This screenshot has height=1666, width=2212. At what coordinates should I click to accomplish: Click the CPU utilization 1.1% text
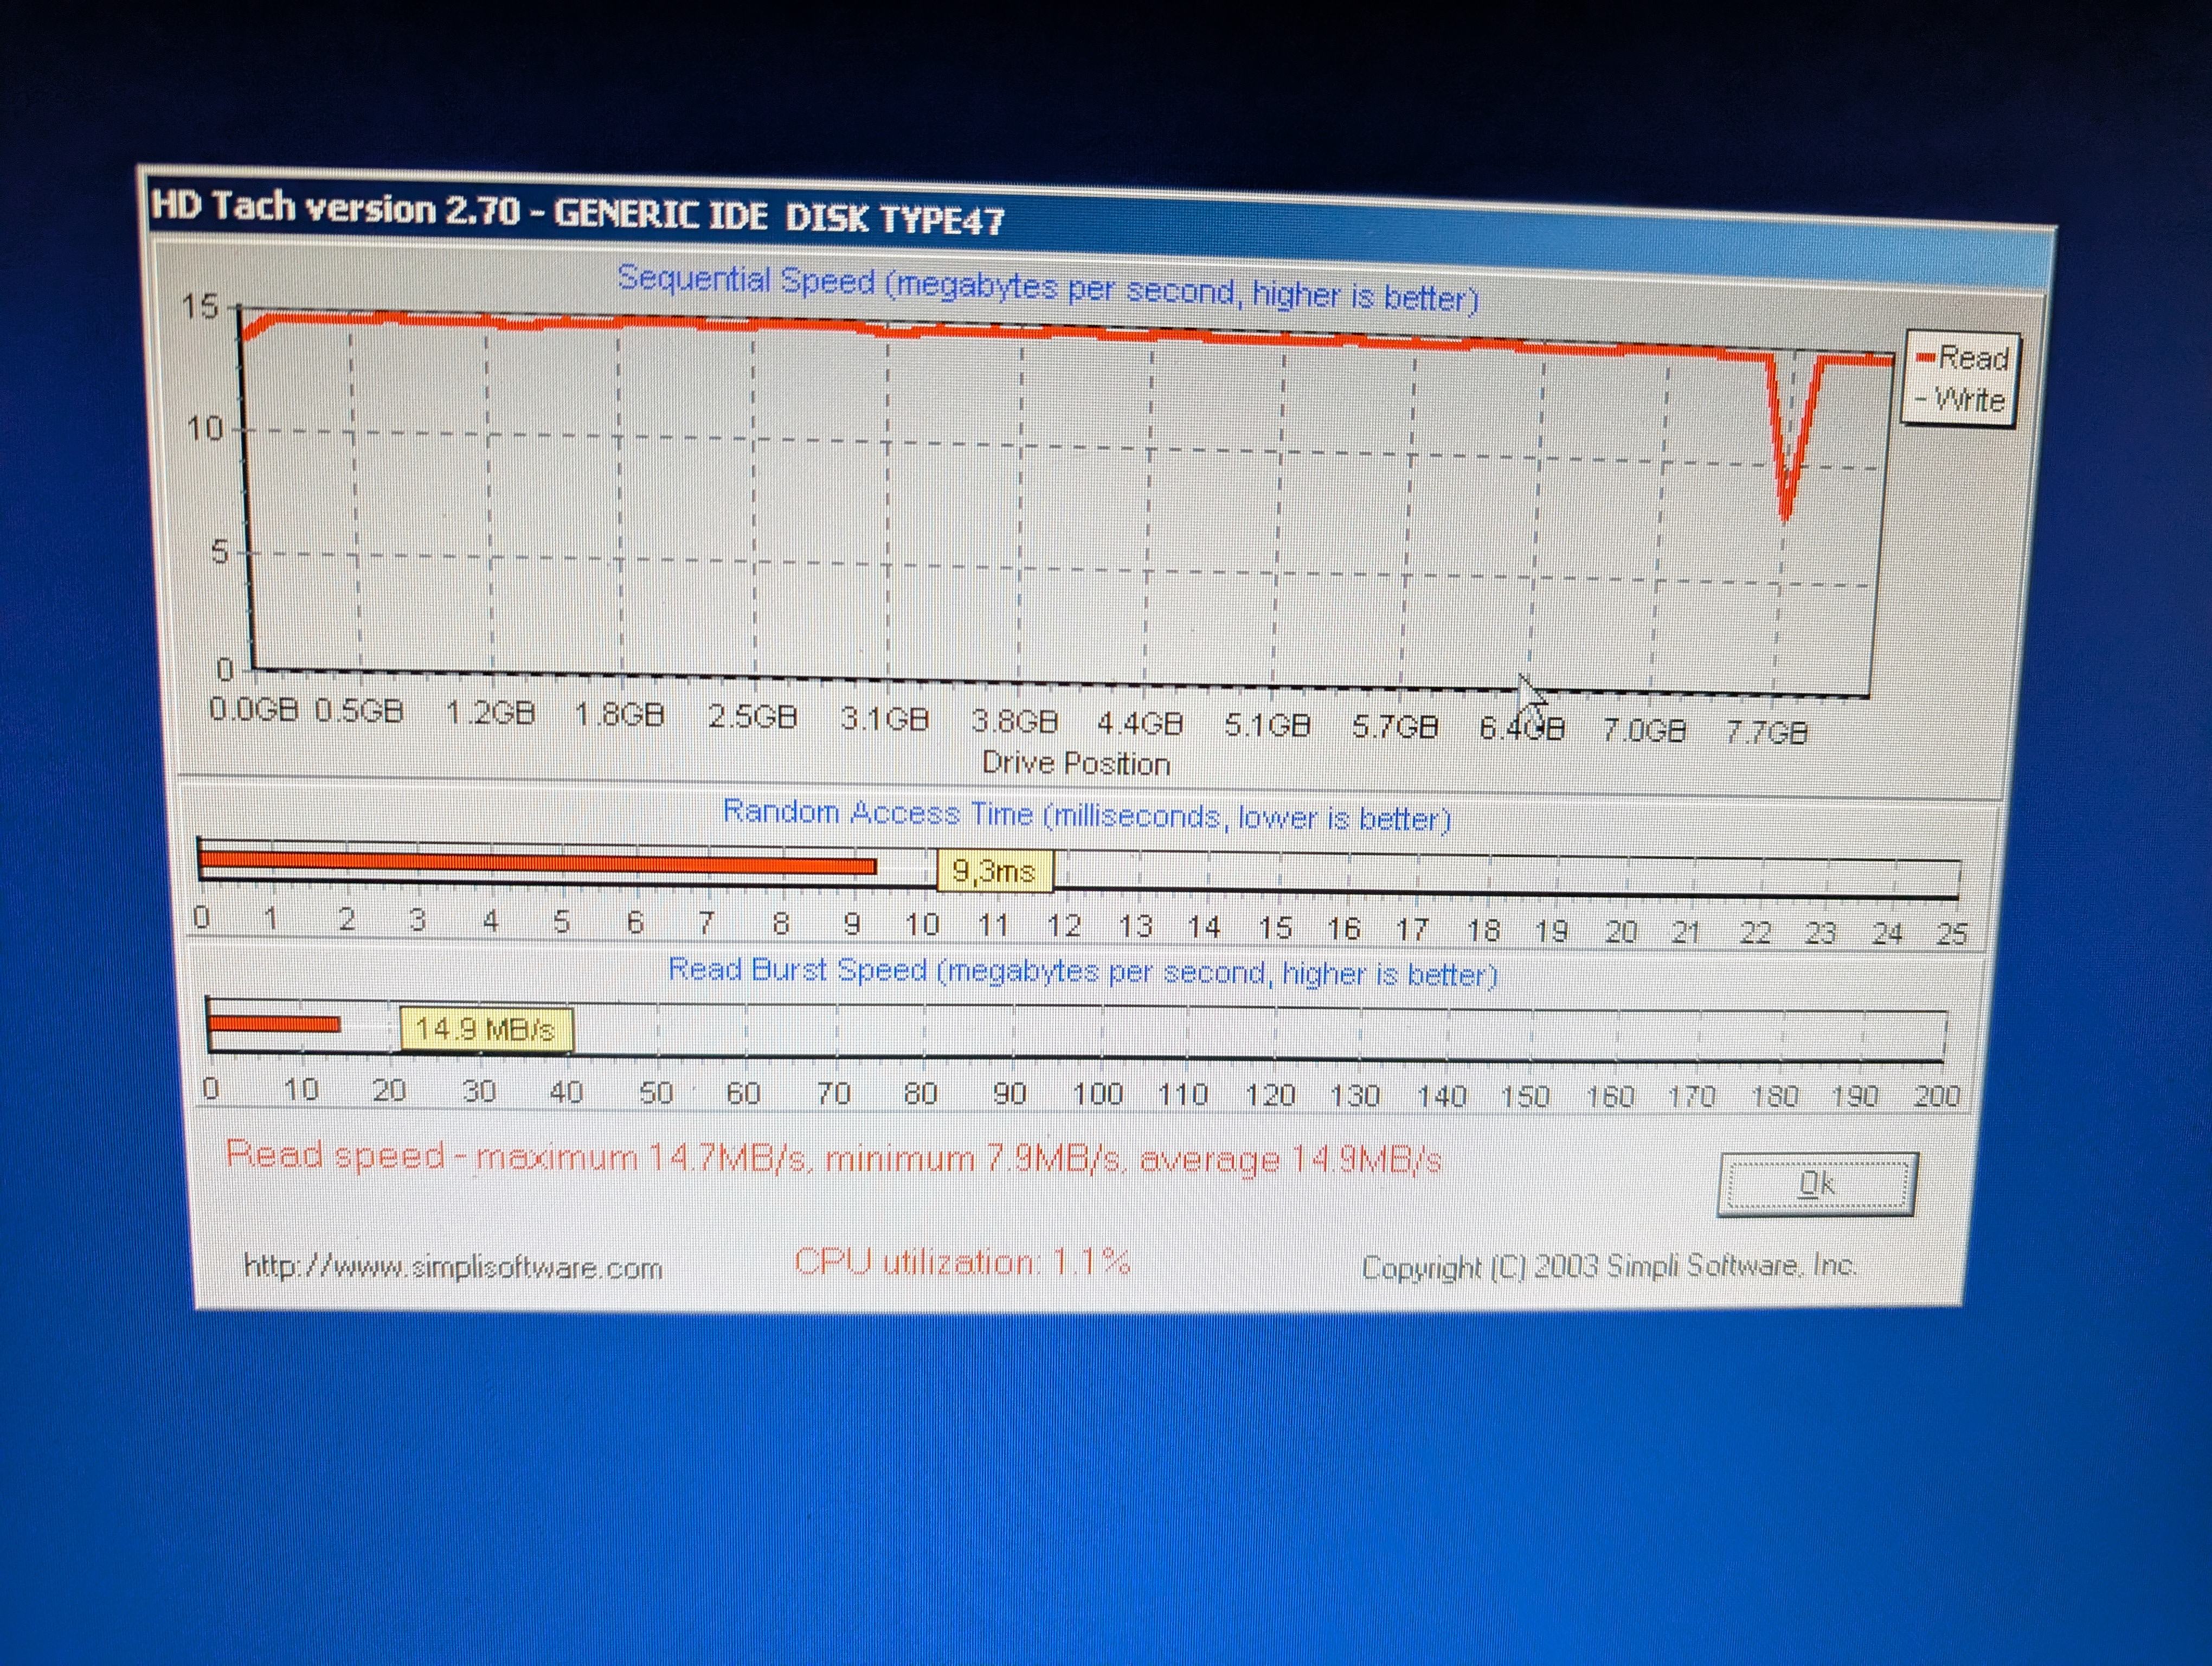point(962,1262)
